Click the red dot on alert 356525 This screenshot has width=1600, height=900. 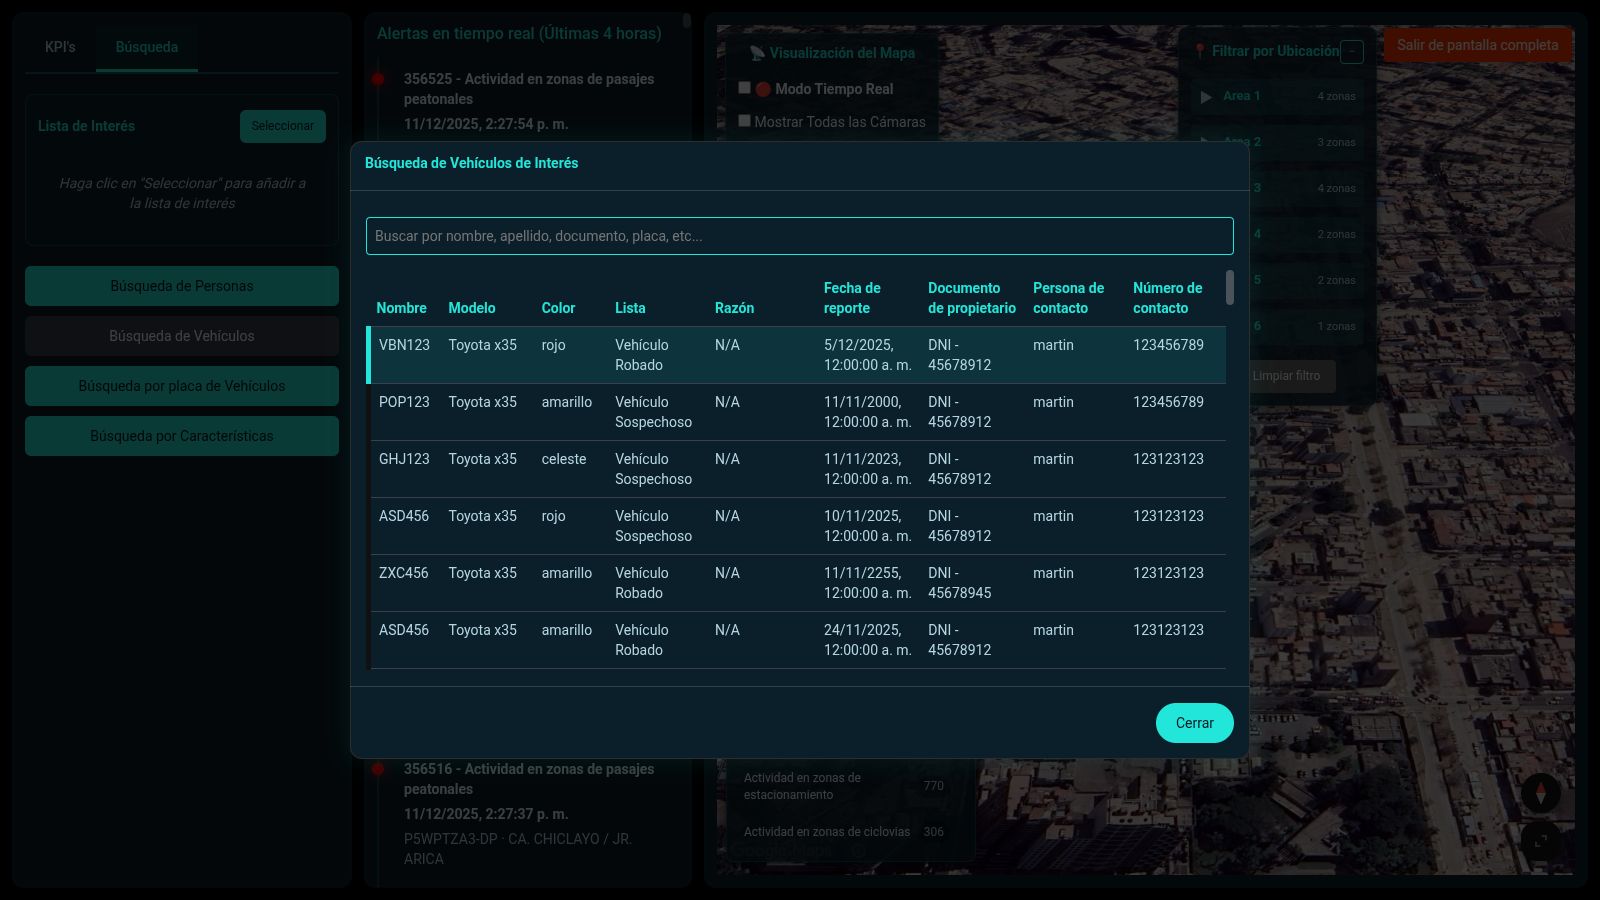tap(378, 79)
